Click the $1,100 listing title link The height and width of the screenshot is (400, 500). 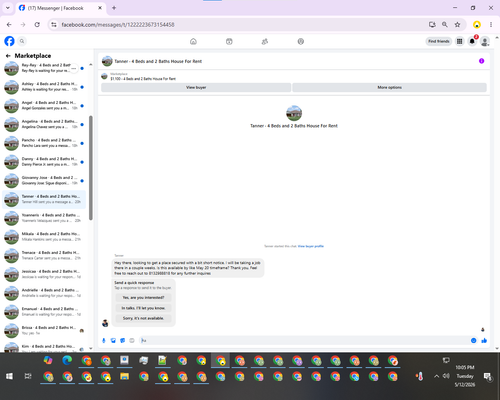click(143, 79)
